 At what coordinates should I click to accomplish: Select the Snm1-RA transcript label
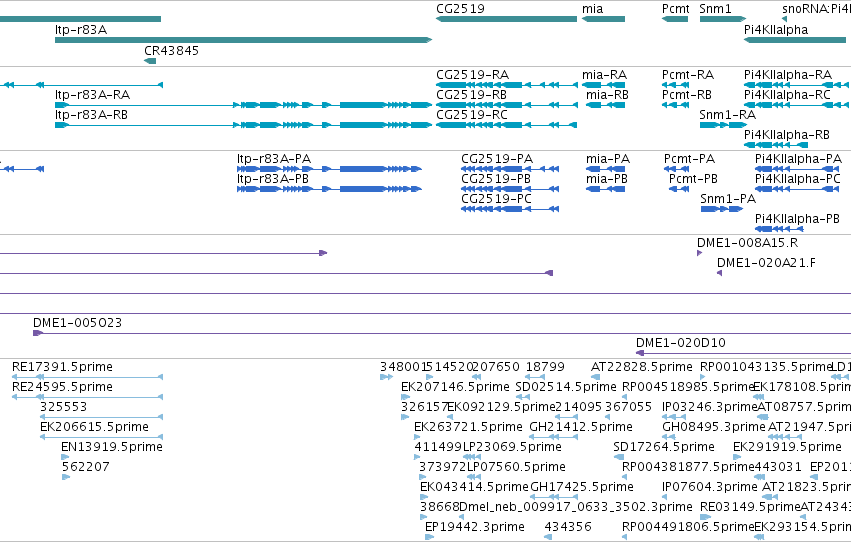click(727, 114)
